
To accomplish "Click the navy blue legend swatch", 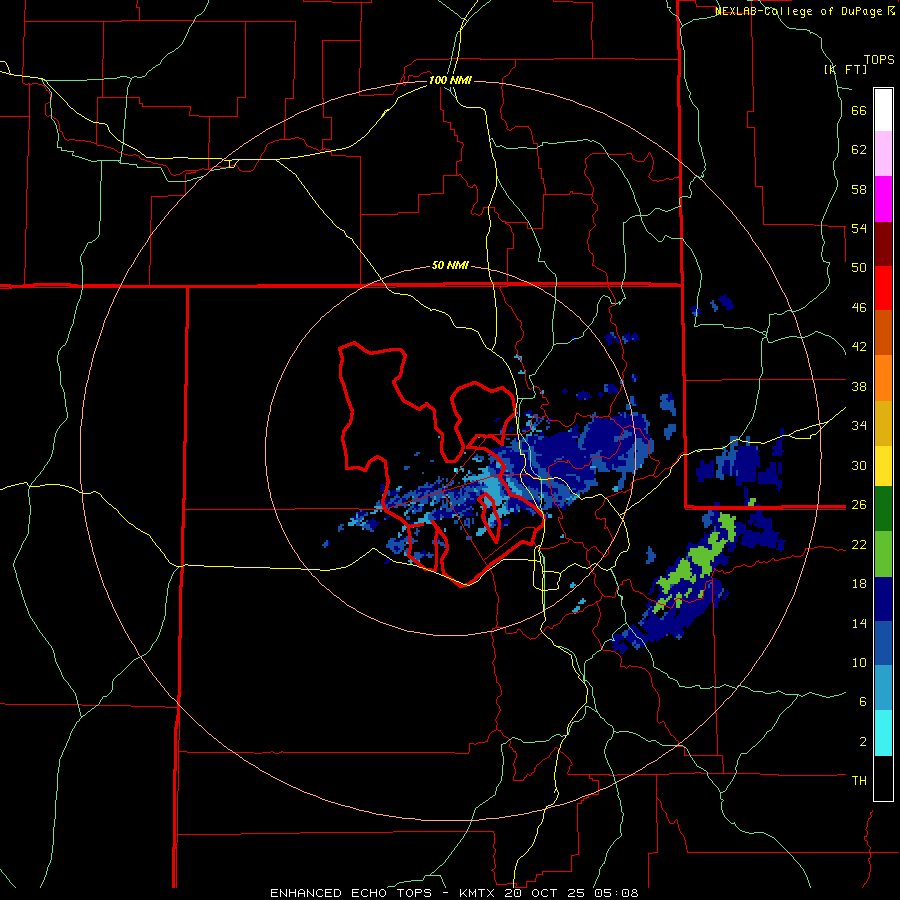I will pos(883,599).
